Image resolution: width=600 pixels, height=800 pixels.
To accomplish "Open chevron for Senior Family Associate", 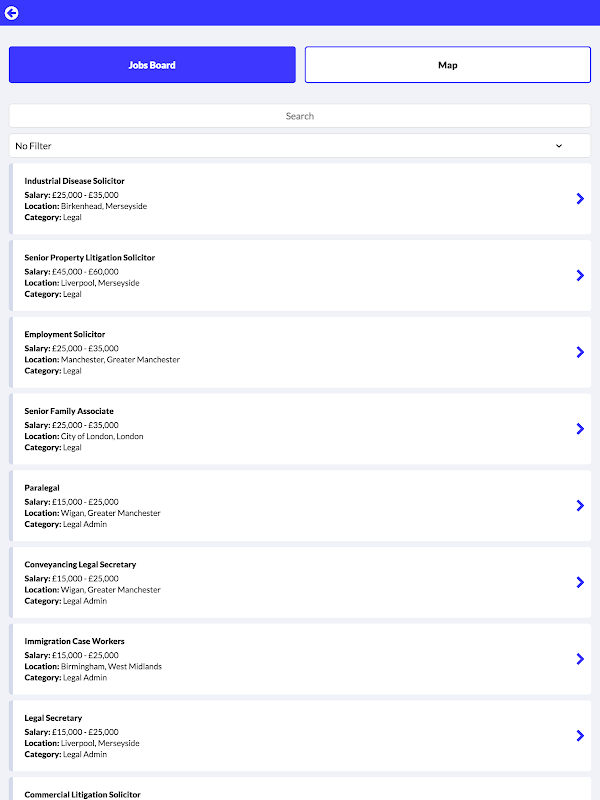I will (x=580, y=429).
